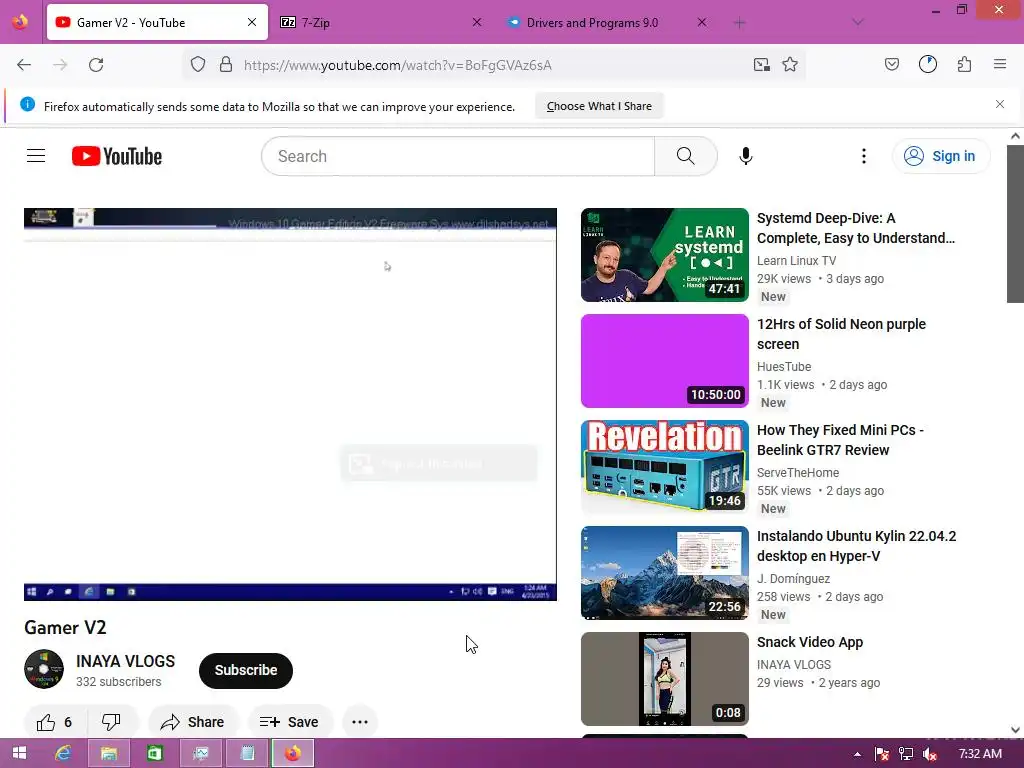Expand the list all tabs dropdown
The image size is (1024, 768).
tap(857, 22)
